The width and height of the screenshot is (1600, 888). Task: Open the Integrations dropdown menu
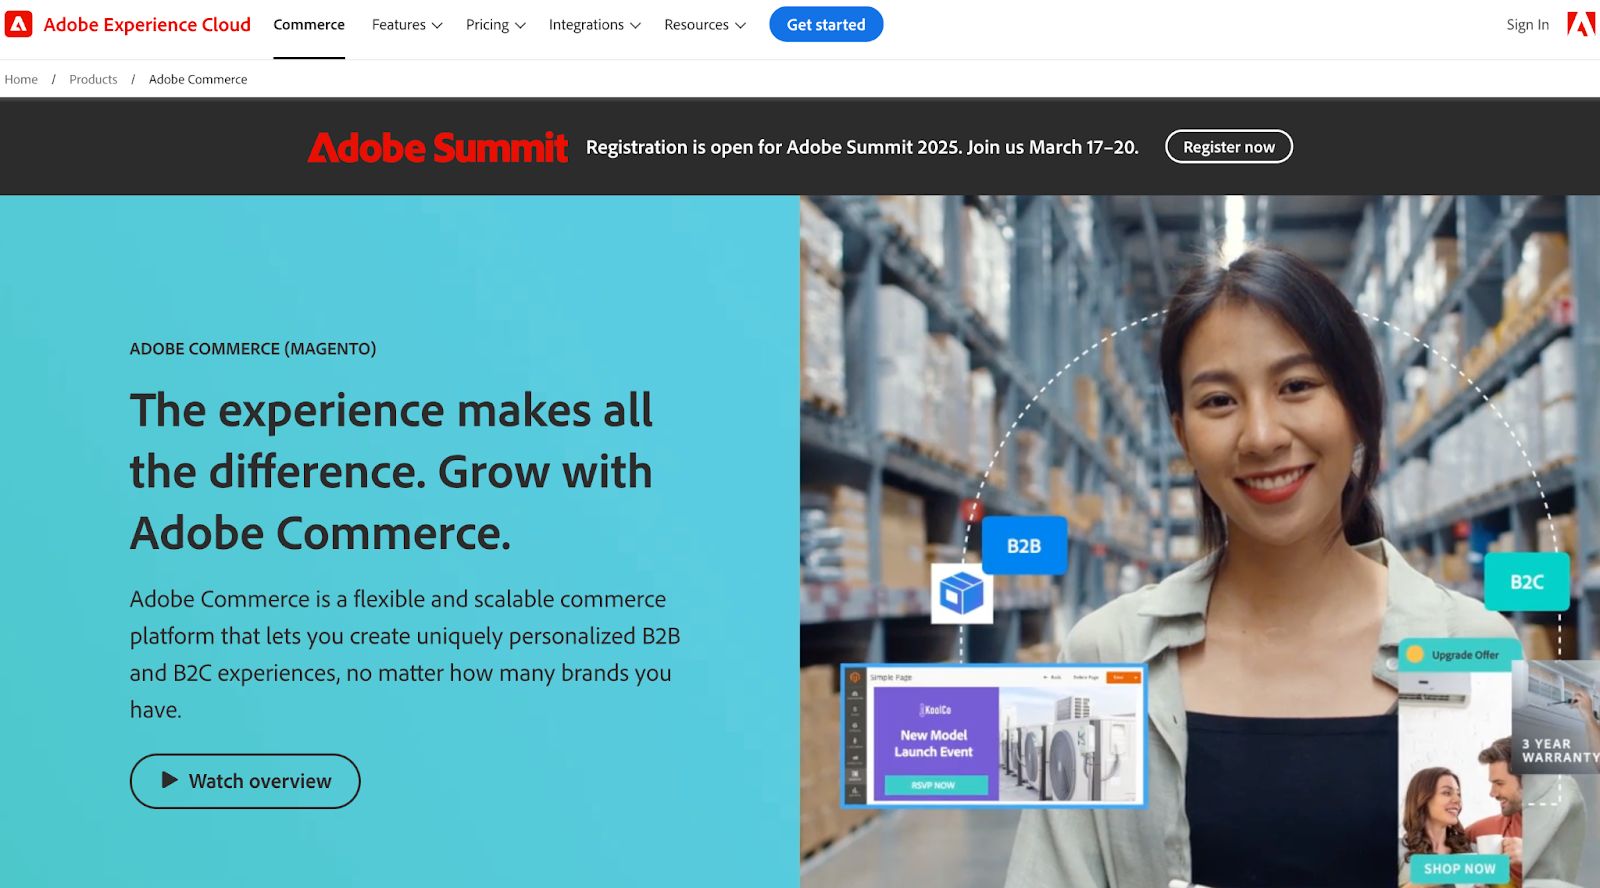tap(594, 24)
